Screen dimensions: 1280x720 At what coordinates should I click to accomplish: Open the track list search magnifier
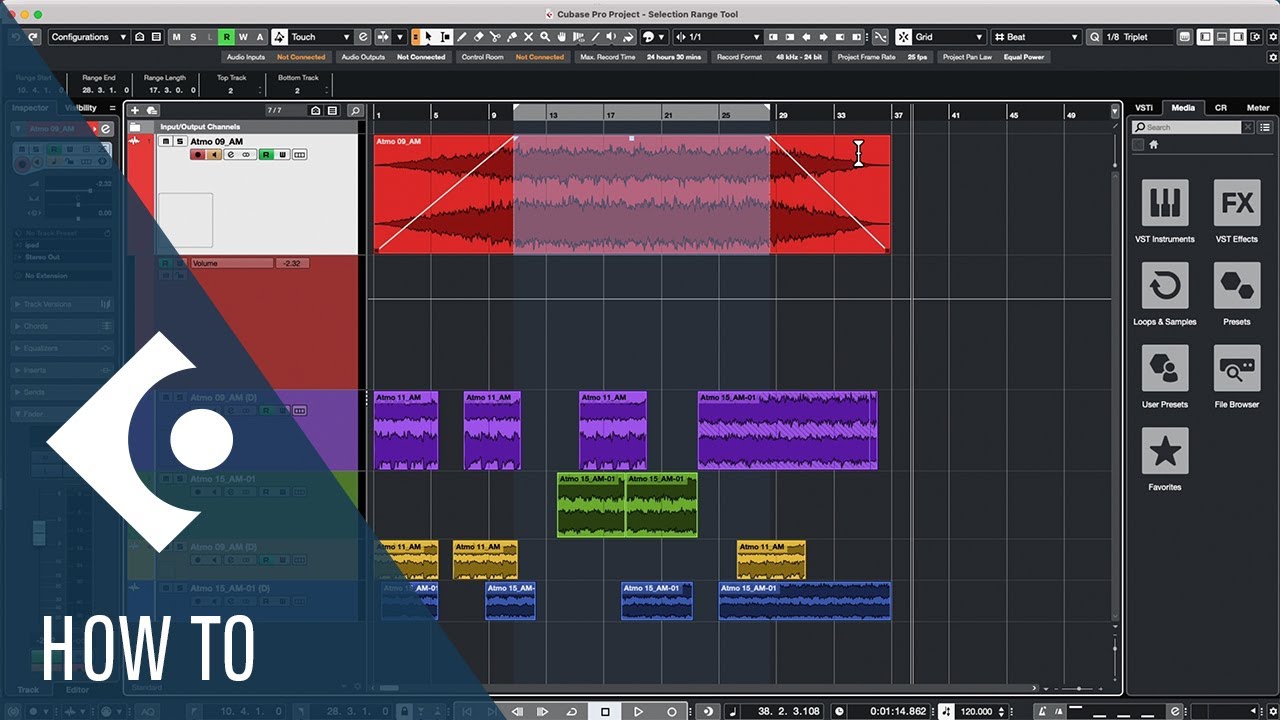point(354,110)
